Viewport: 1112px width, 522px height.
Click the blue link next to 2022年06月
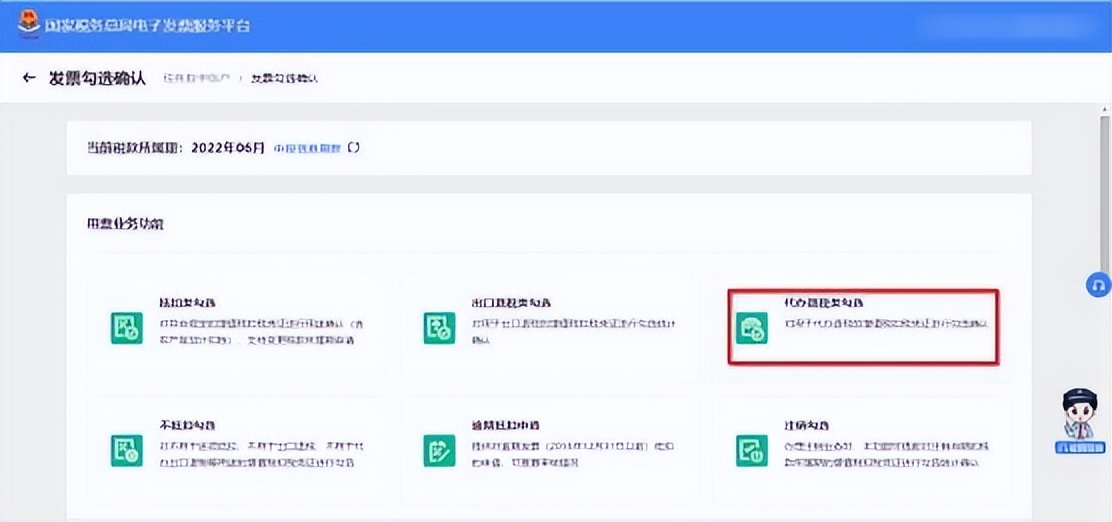click(x=308, y=148)
